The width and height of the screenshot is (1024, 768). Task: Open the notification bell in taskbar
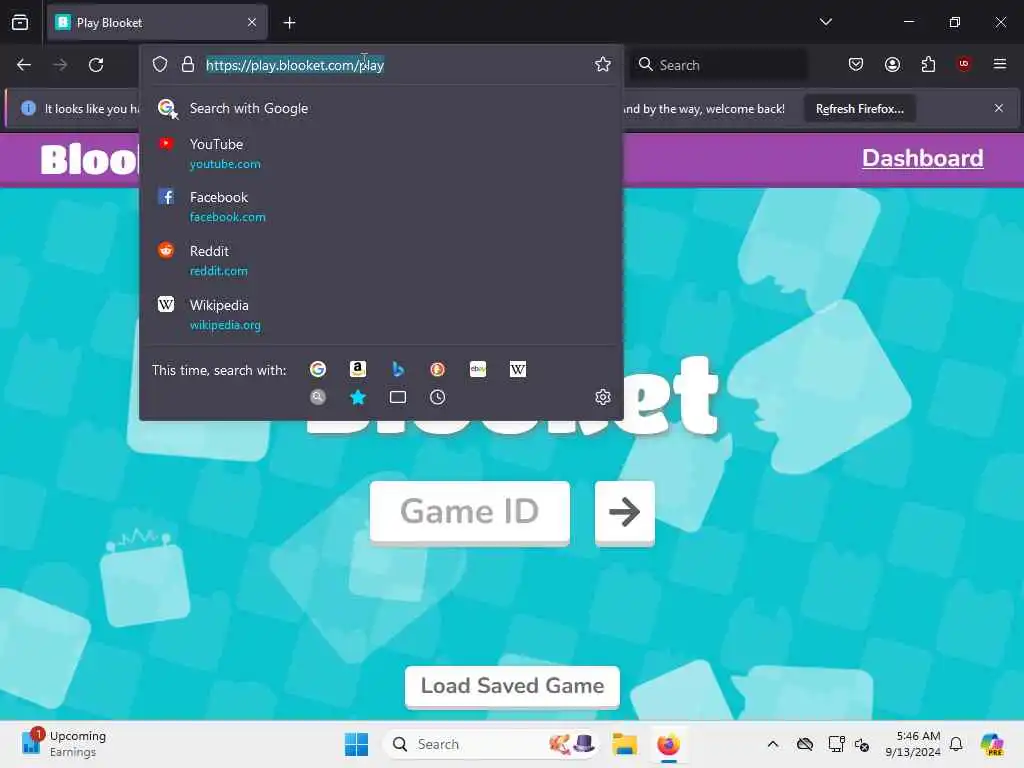[956, 744]
